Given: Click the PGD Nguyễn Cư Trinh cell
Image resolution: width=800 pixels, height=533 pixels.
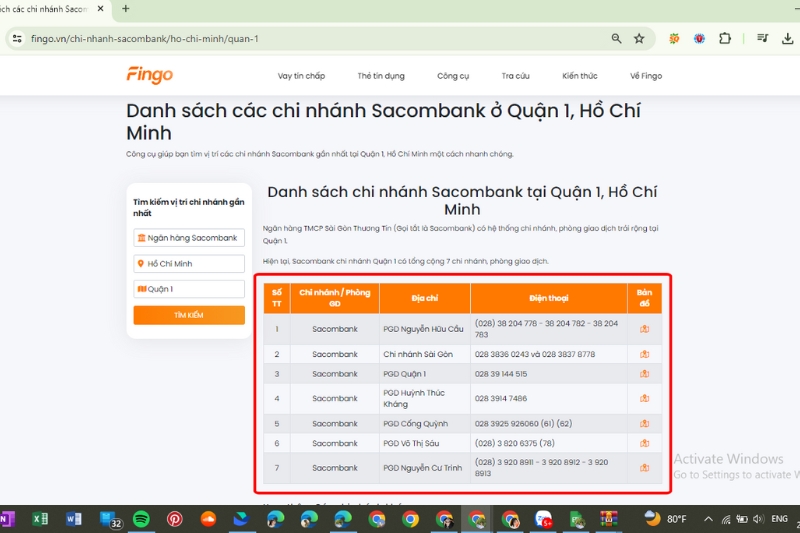Looking at the screenshot, I should pyautogui.click(x=422, y=468).
